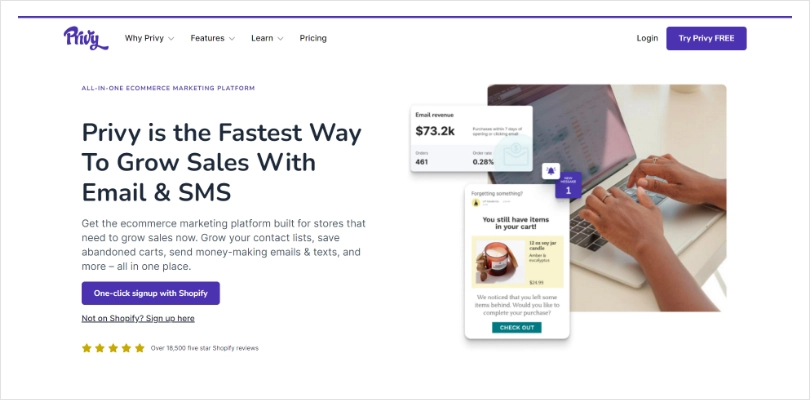Click the first gold review star
810x400 pixels.
point(86,348)
